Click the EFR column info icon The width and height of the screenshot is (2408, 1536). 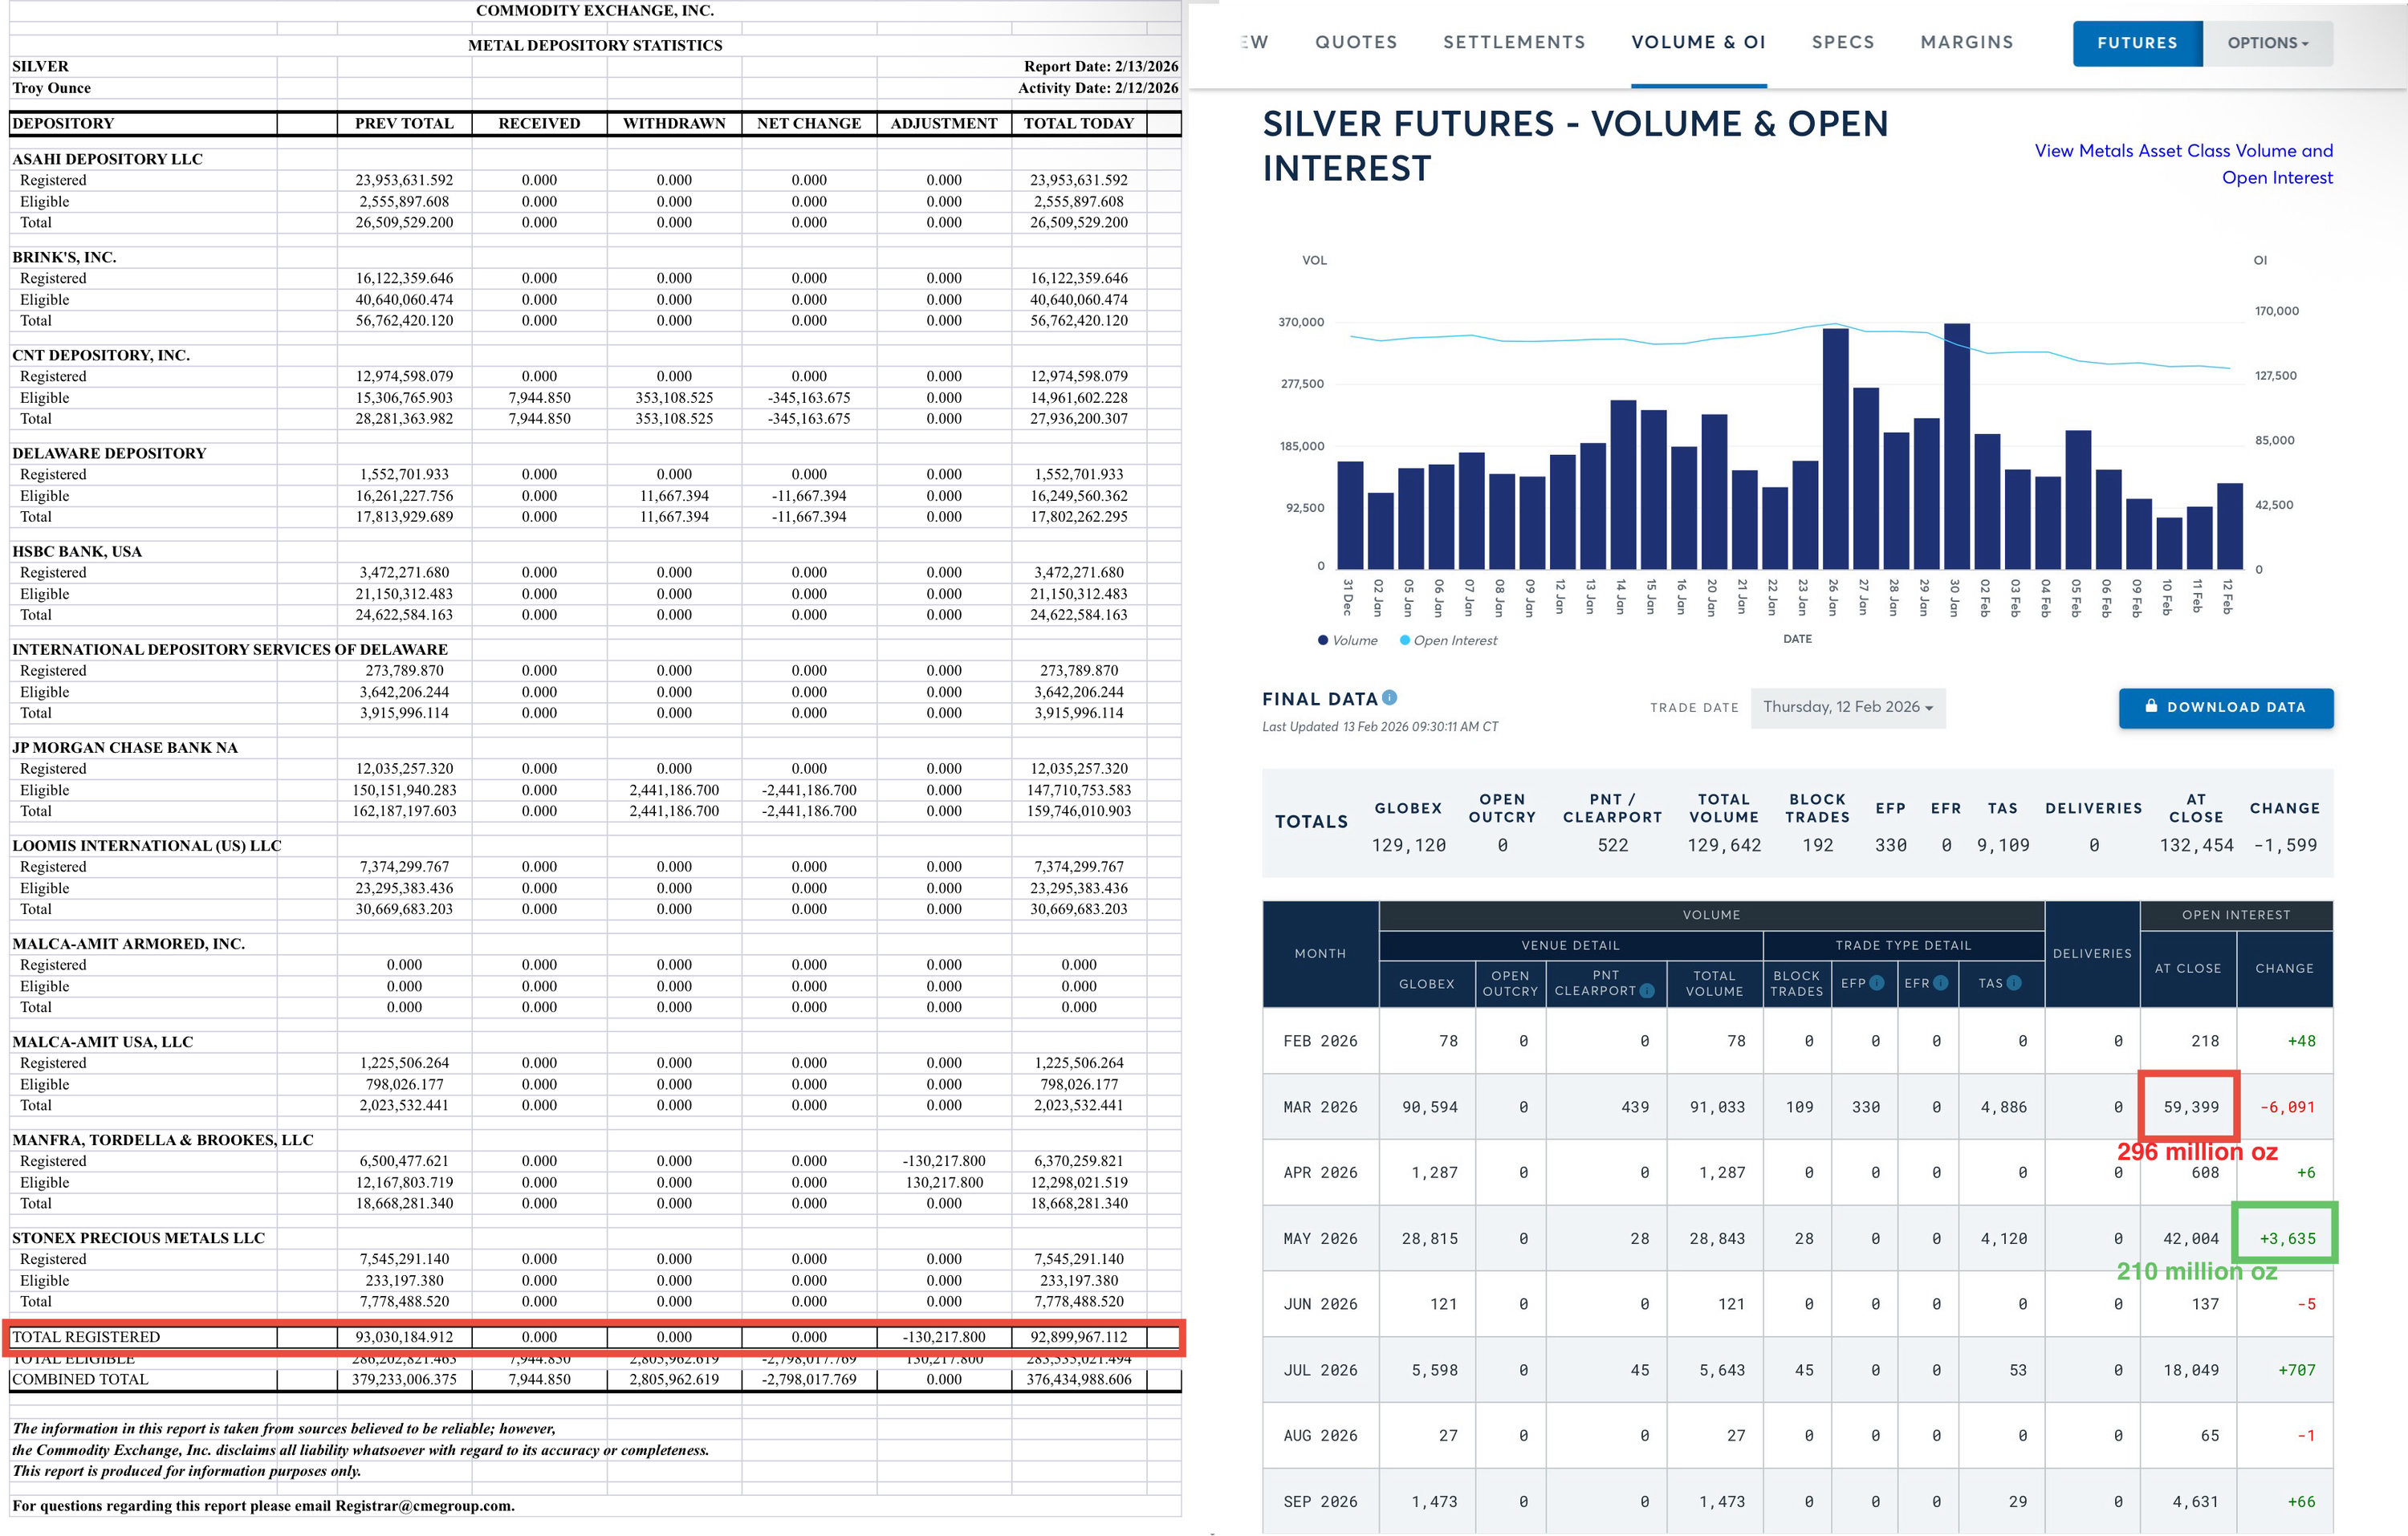[1941, 983]
